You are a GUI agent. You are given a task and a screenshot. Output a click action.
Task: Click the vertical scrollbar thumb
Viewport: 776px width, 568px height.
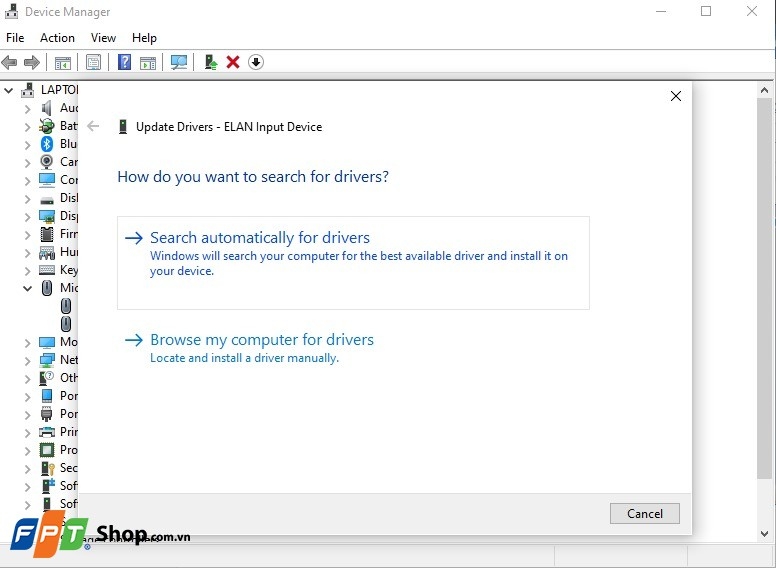764,288
